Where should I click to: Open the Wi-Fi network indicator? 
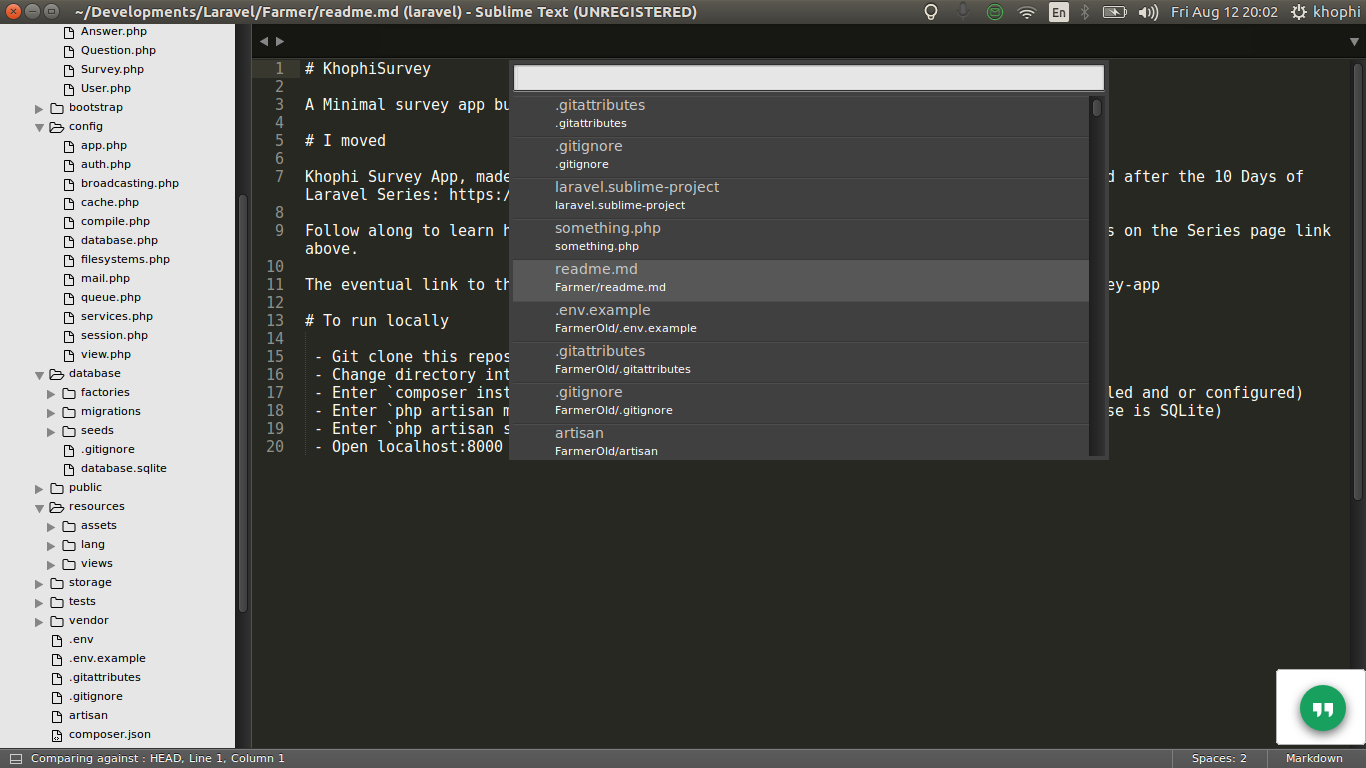(x=1026, y=12)
